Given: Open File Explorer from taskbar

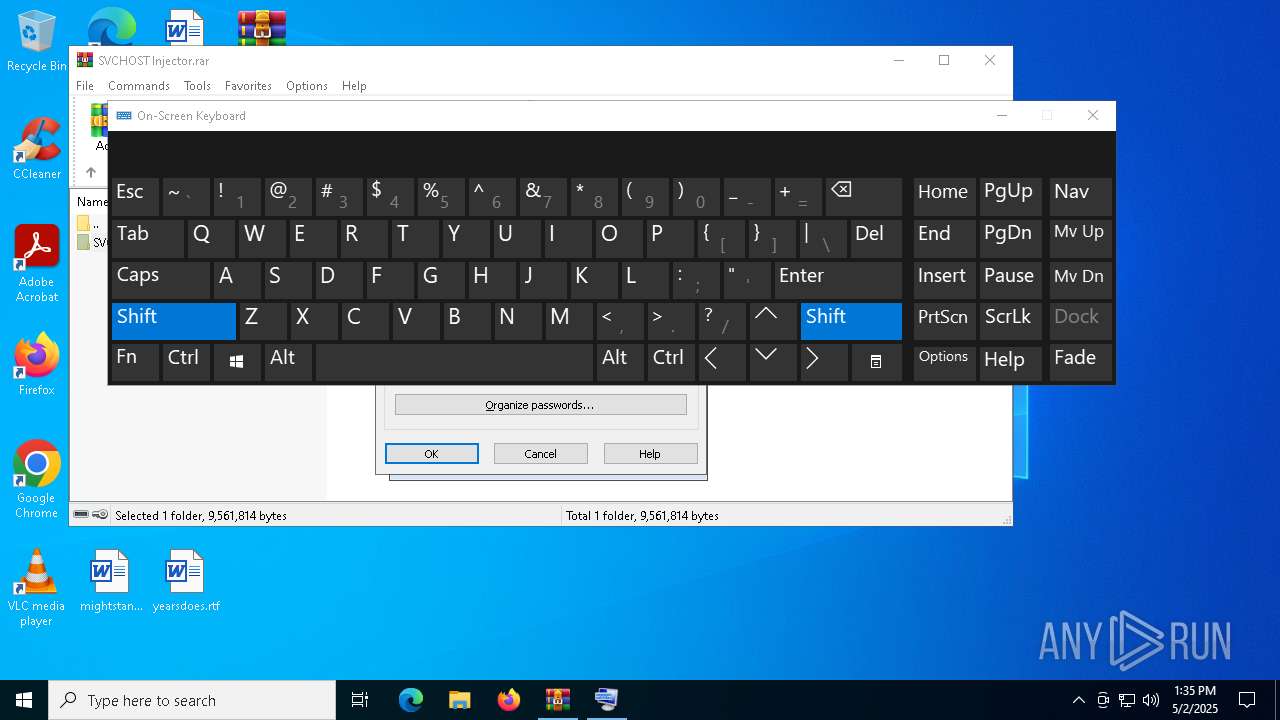Looking at the screenshot, I should click(459, 700).
